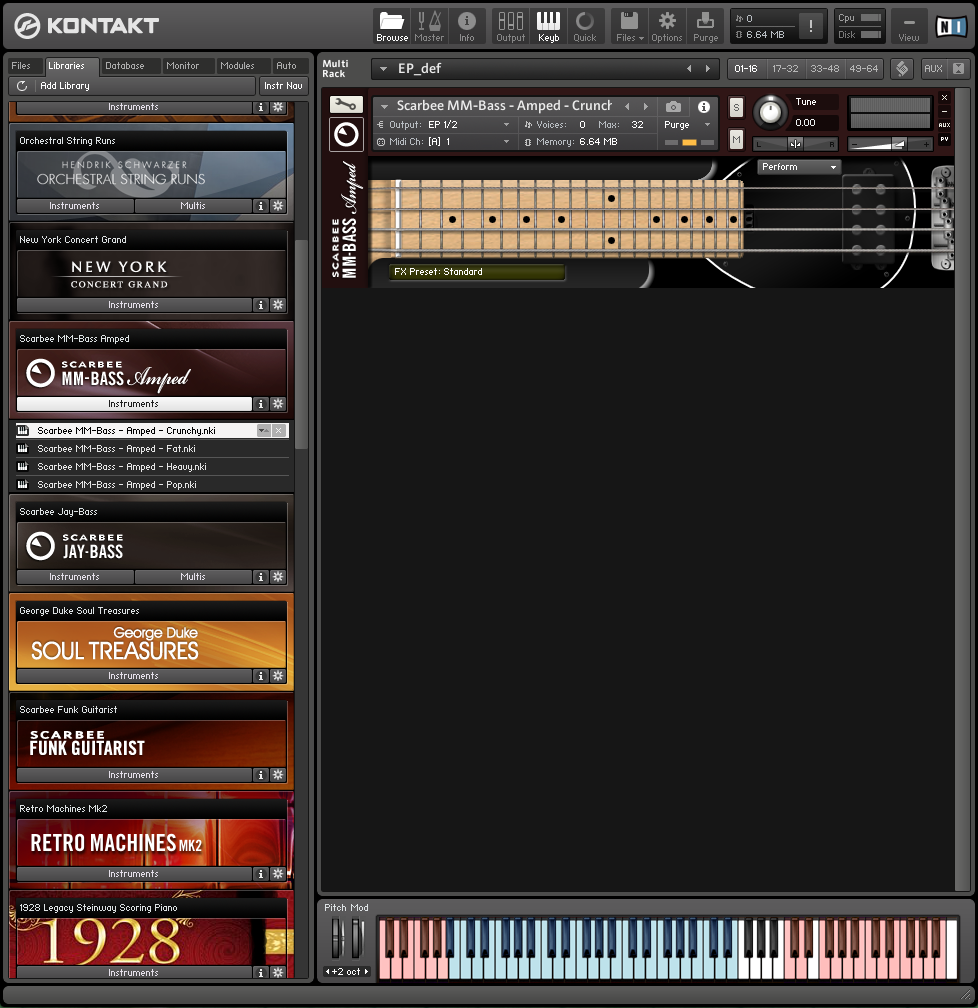Solo the Scarbee MM-Bass instrument
The height and width of the screenshot is (1008, 978).
(x=736, y=108)
